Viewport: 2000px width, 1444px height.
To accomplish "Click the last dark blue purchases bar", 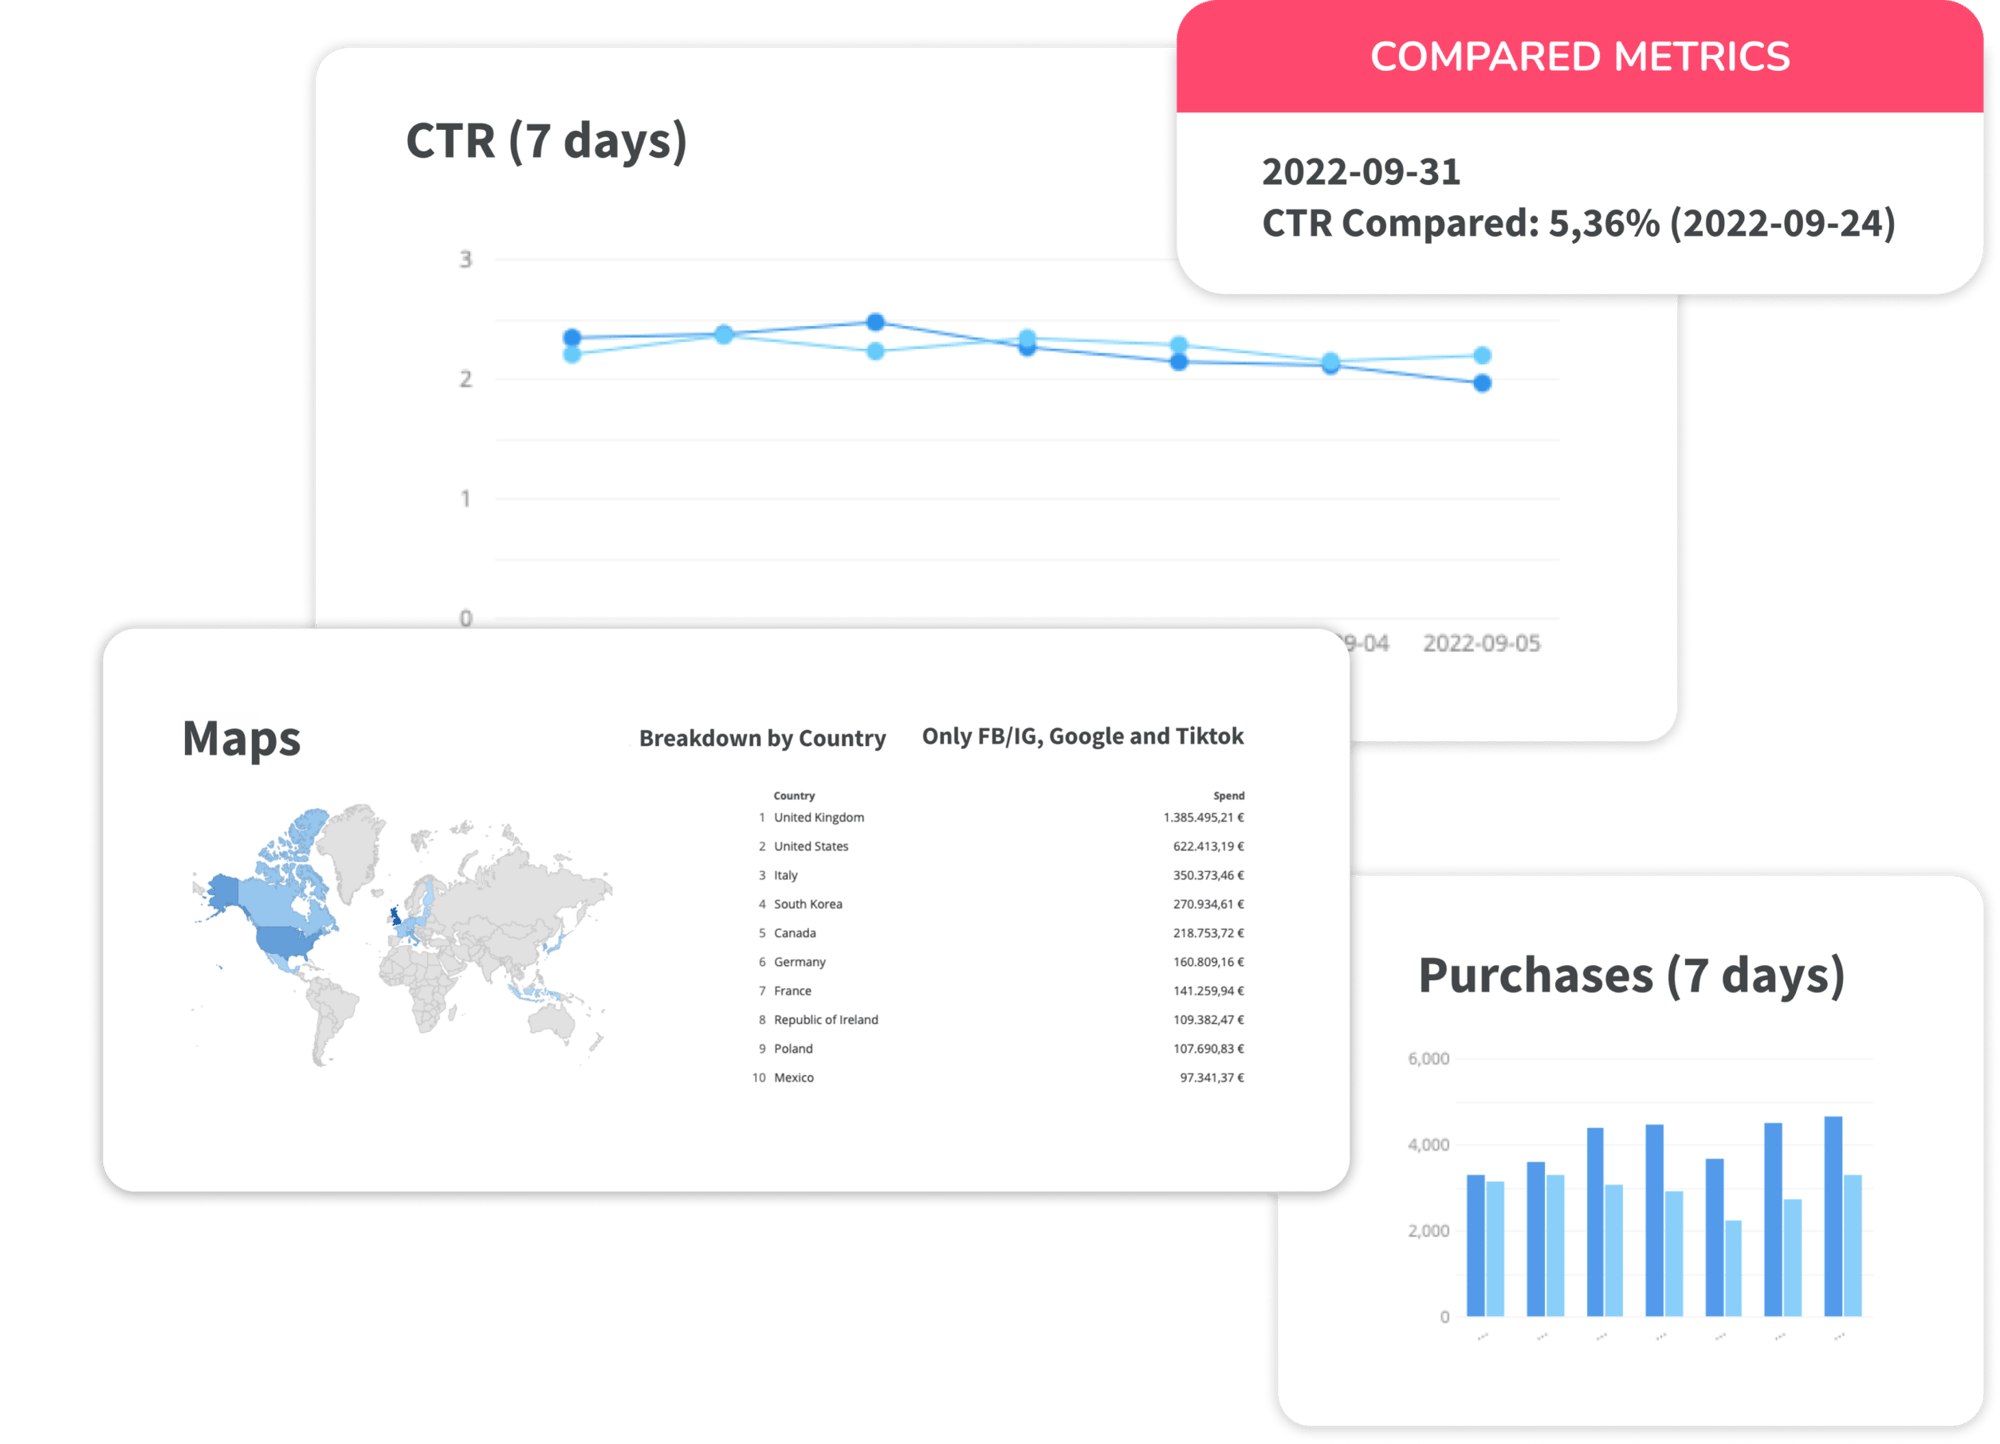I will click(1833, 1216).
